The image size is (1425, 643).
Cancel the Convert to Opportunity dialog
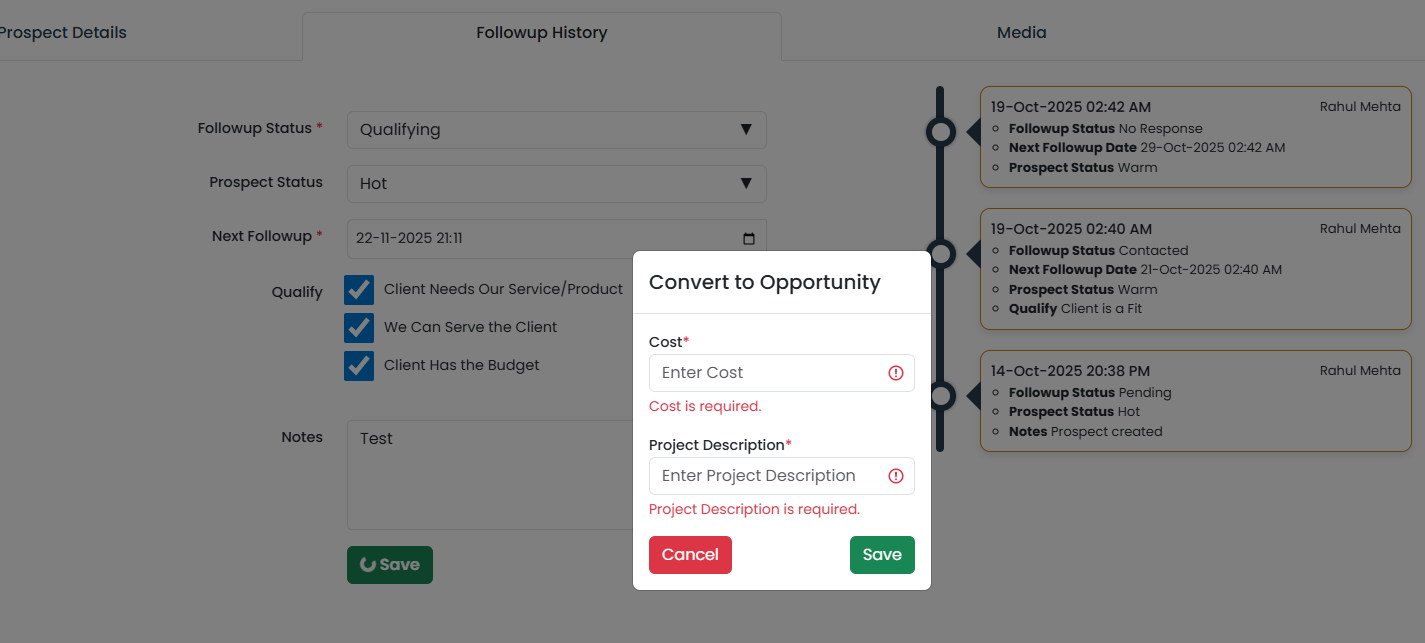(x=690, y=555)
